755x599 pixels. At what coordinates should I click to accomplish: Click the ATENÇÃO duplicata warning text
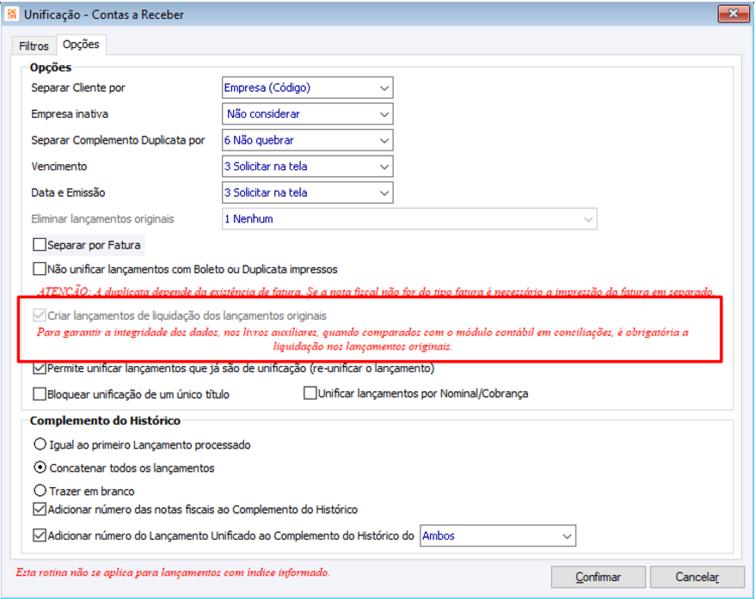(x=375, y=291)
